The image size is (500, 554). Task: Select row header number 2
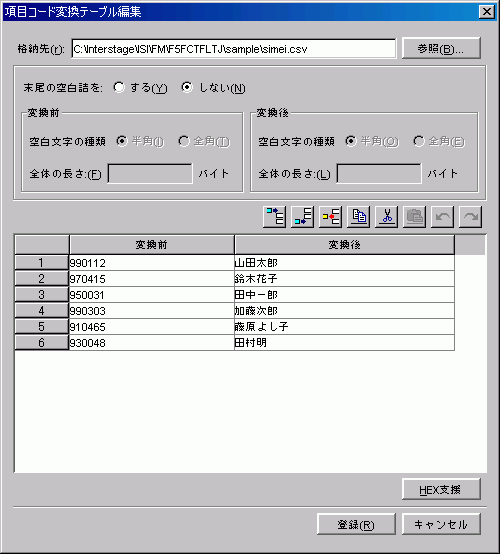tap(42, 278)
